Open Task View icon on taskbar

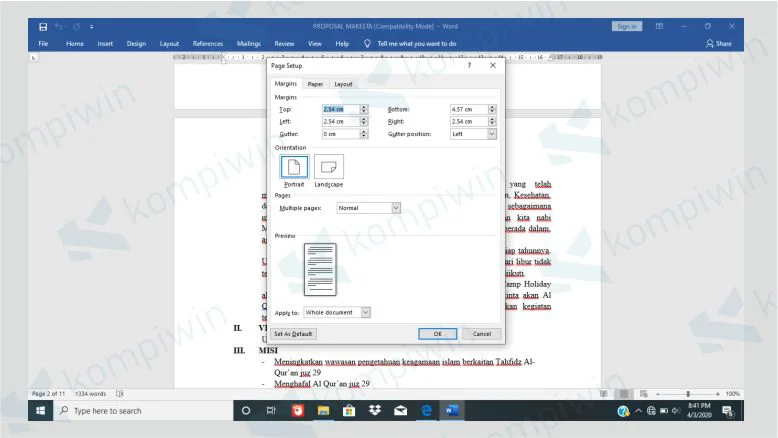(271, 411)
